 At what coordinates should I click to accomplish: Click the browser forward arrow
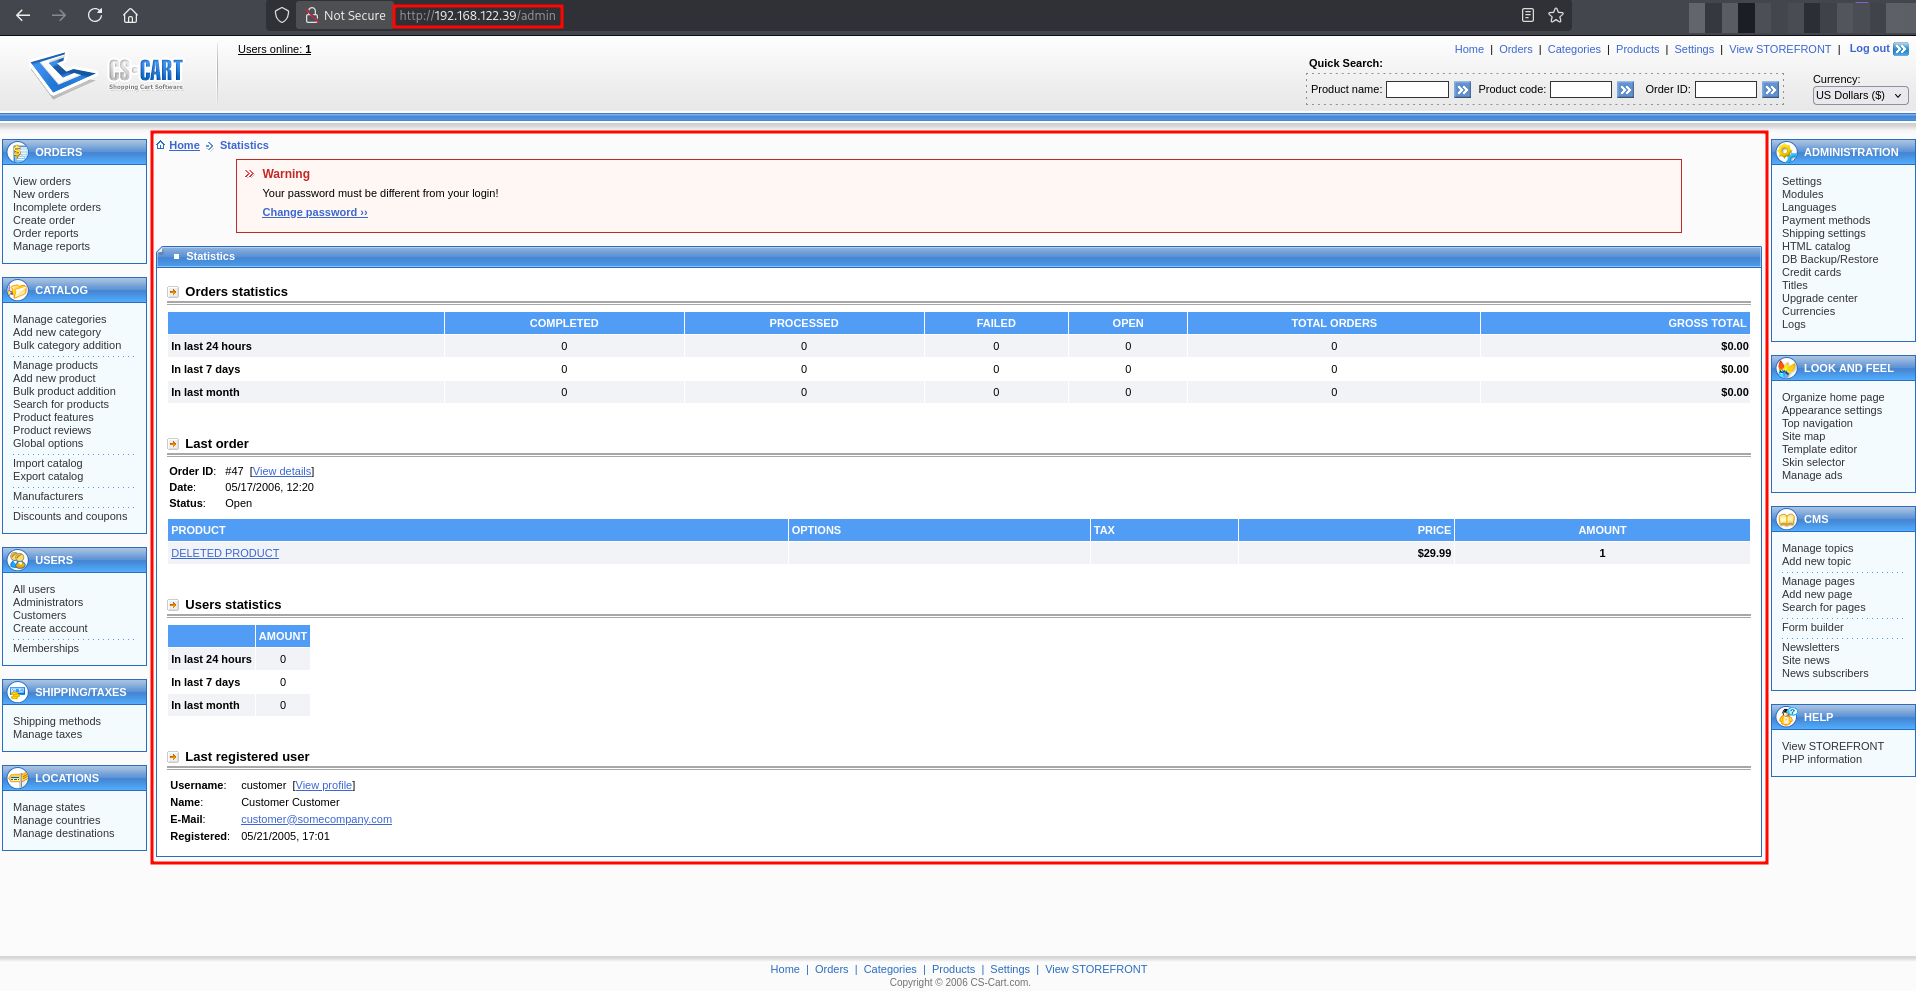pyautogui.click(x=59, y=15)
